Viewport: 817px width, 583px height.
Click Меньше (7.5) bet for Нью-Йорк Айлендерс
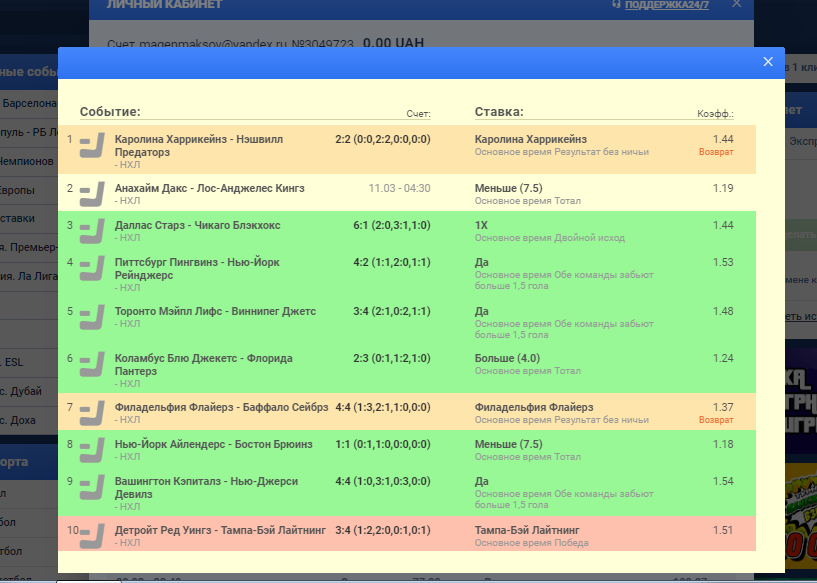click(x=509, y=444)
